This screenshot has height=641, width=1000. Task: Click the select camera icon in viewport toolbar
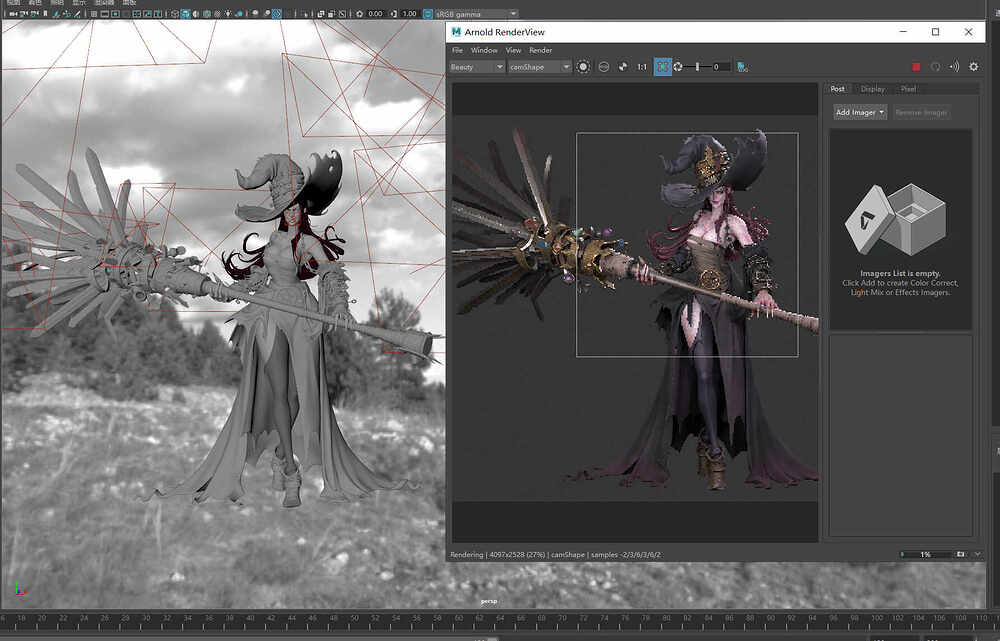12,13
